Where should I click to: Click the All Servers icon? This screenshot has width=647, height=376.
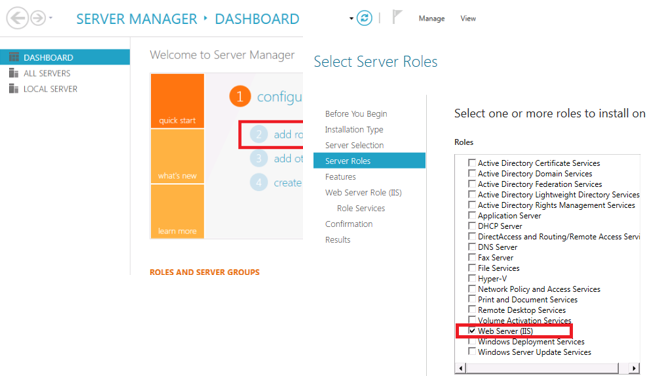(x=14, y=73)
